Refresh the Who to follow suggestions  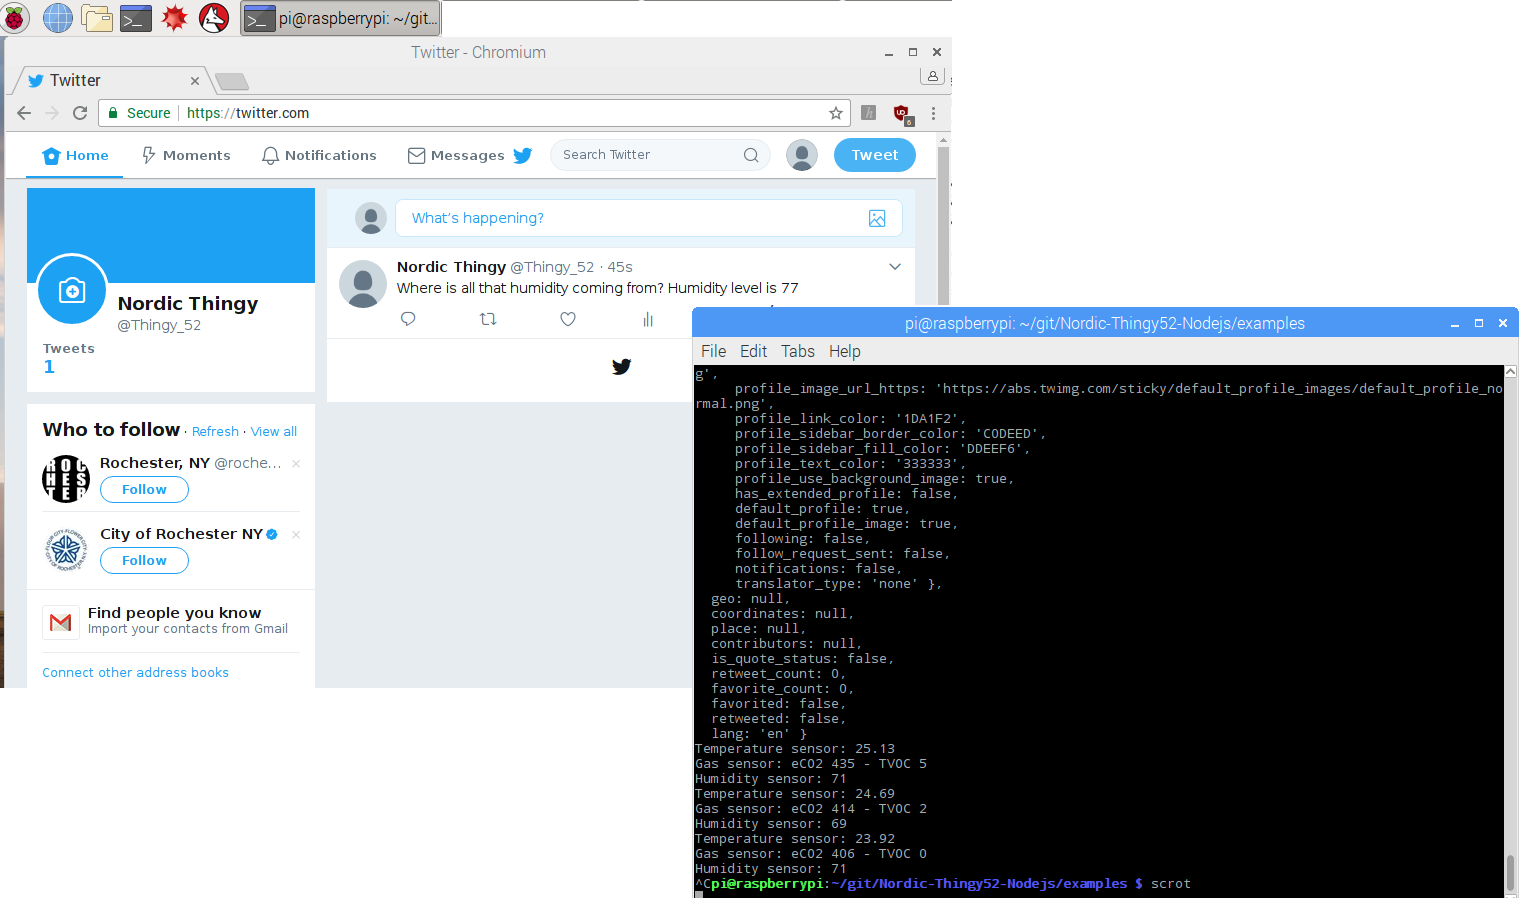215,431
